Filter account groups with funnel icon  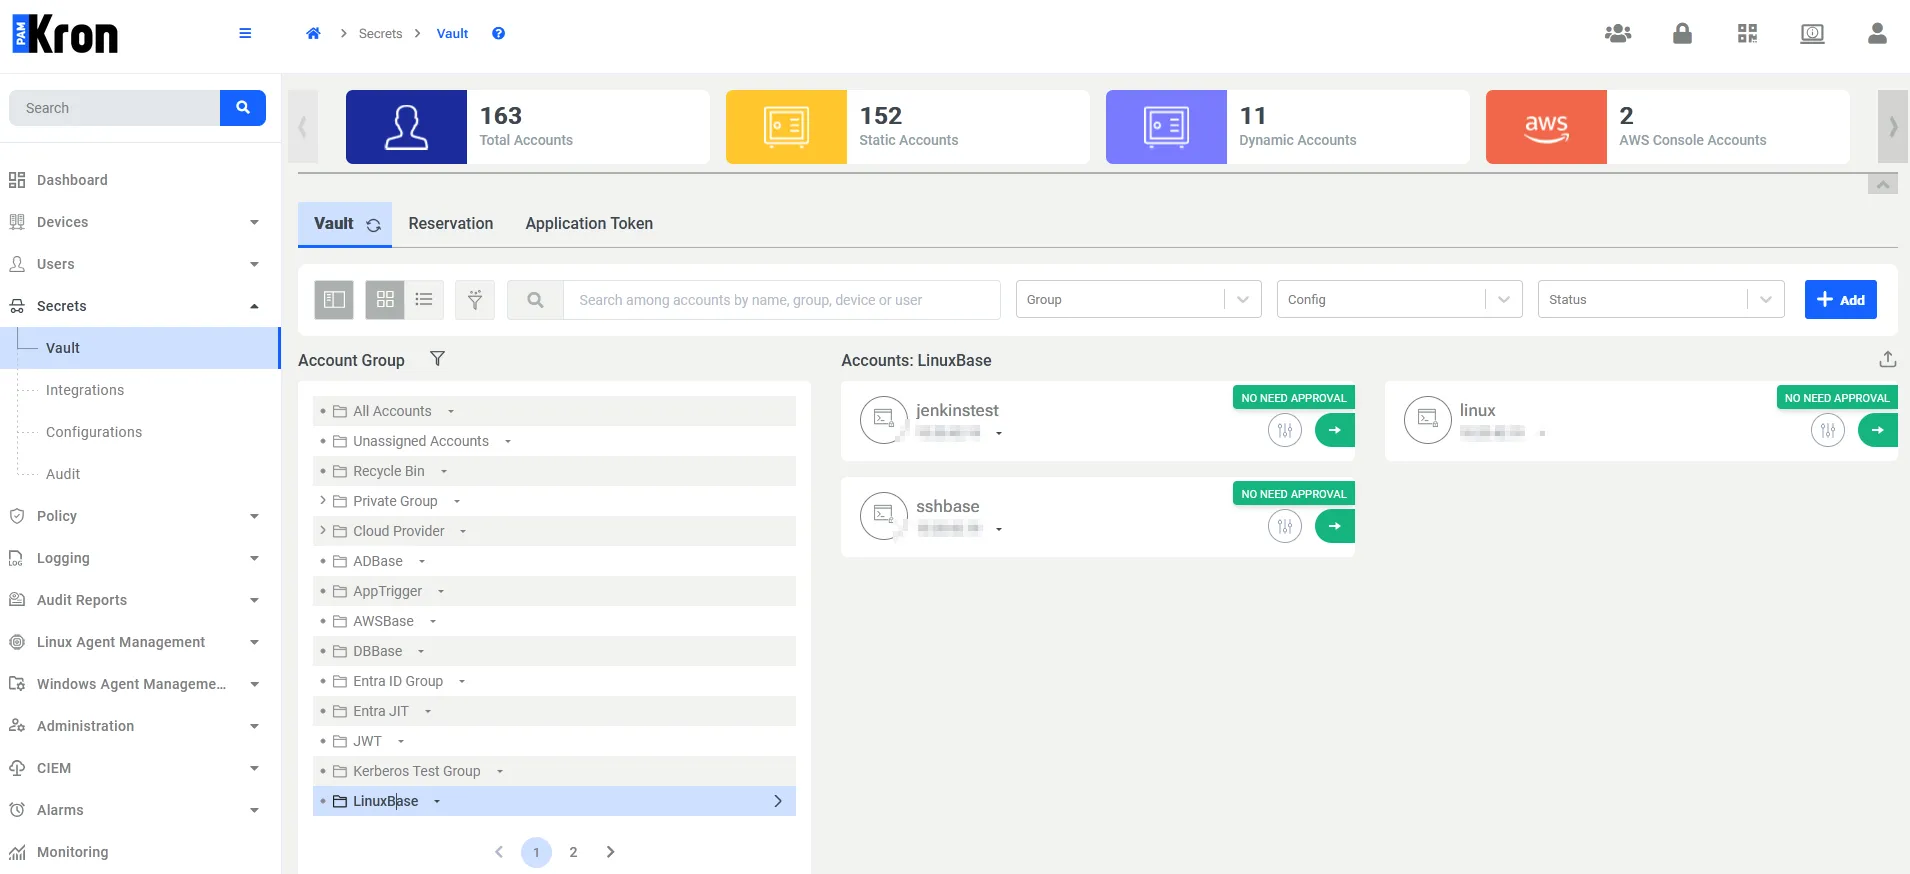click(437, 359)
